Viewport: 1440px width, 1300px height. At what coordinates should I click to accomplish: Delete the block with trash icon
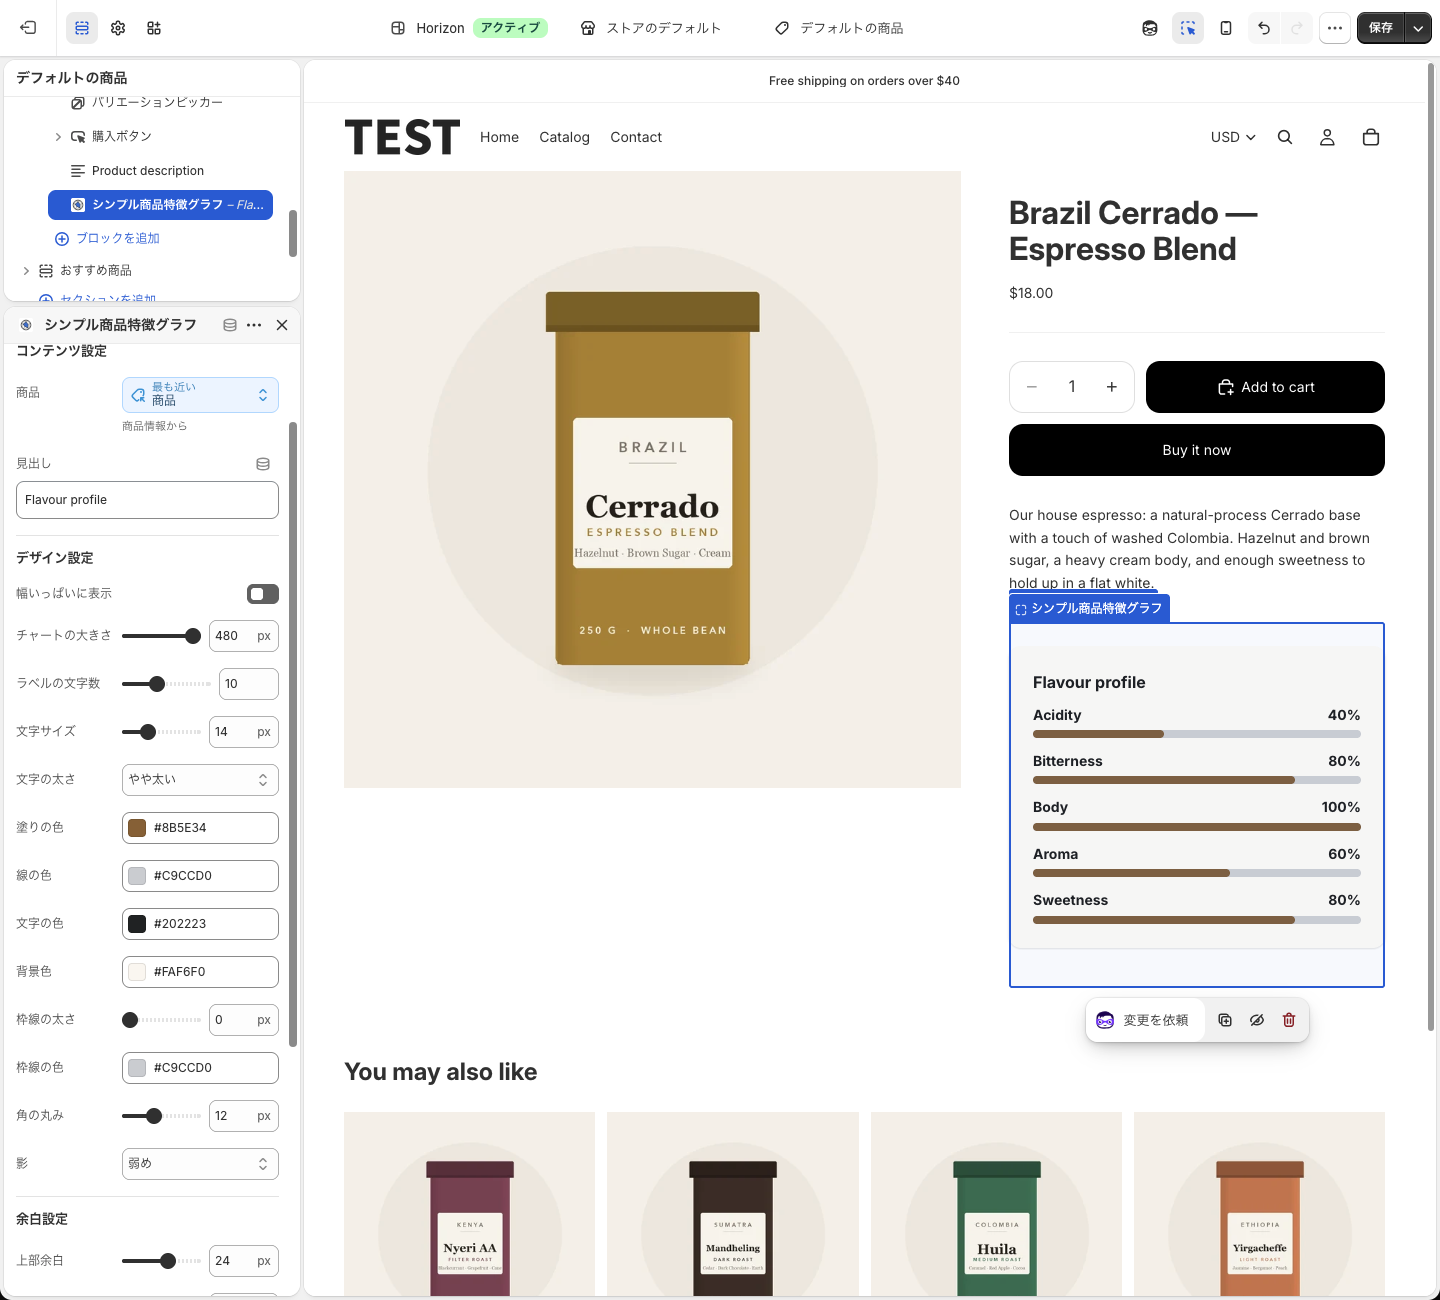1289,1020
